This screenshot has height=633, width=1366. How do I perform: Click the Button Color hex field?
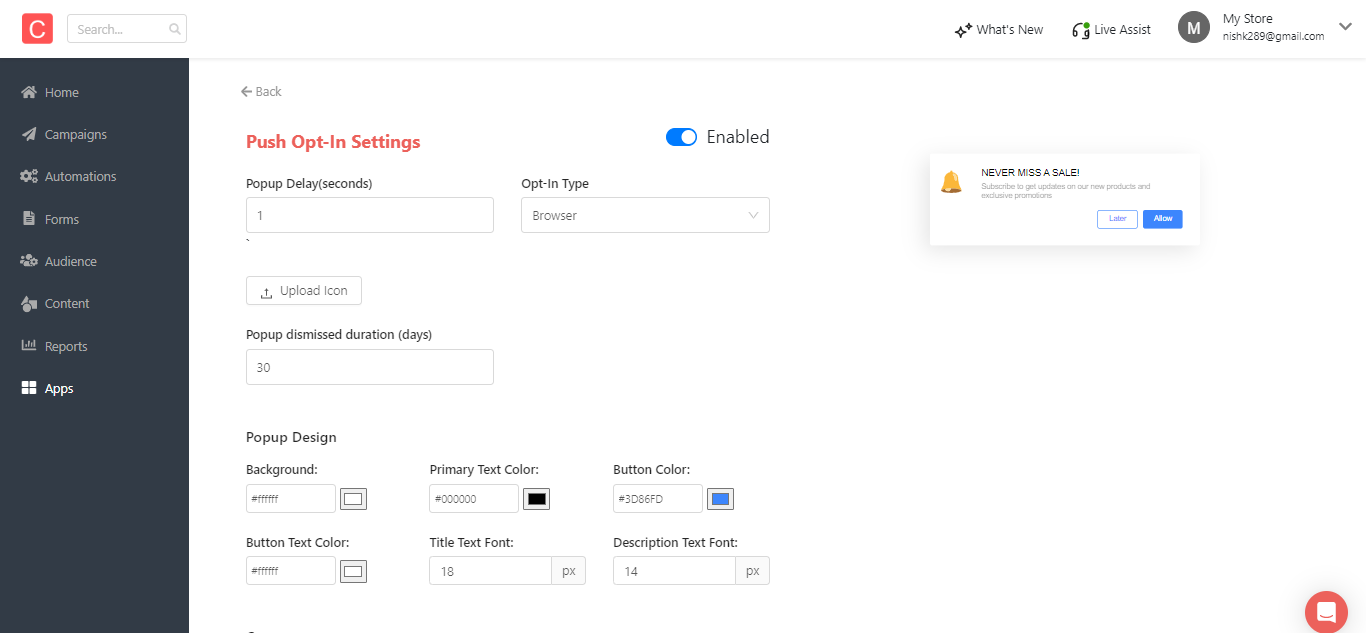click(x=658, y=498)
